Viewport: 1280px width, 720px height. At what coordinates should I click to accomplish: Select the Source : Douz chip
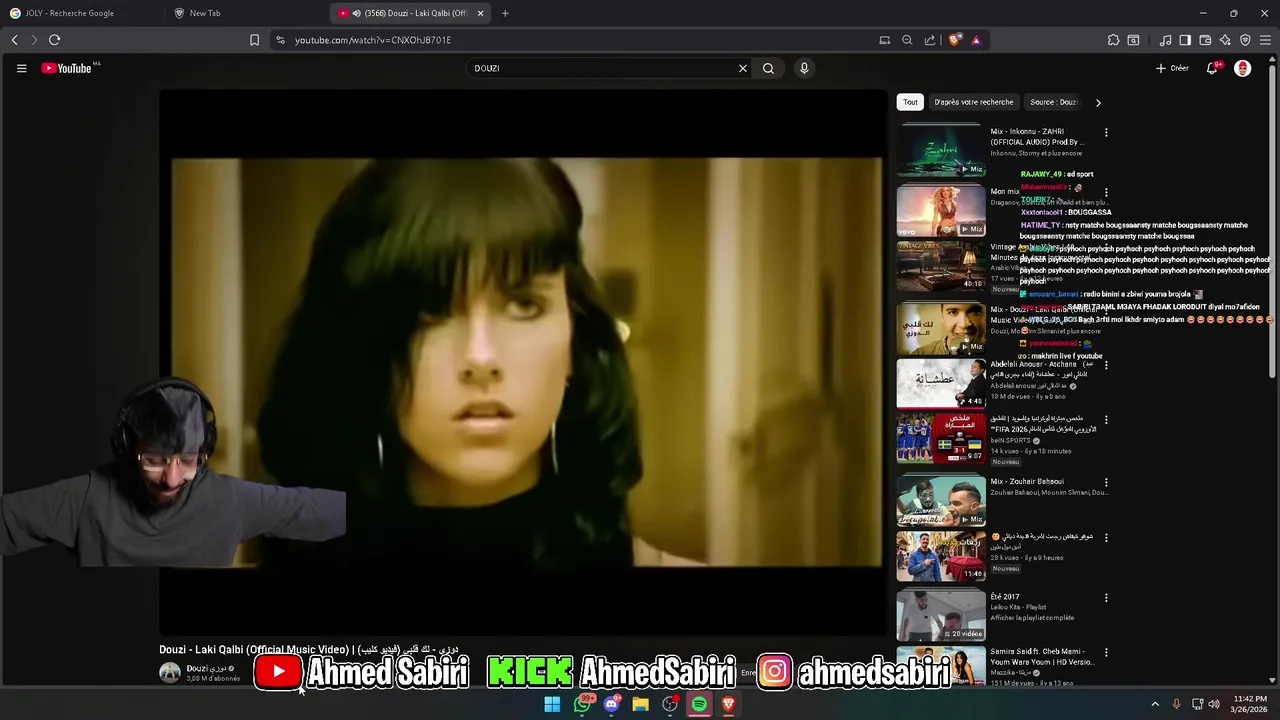pos(1054,102)
